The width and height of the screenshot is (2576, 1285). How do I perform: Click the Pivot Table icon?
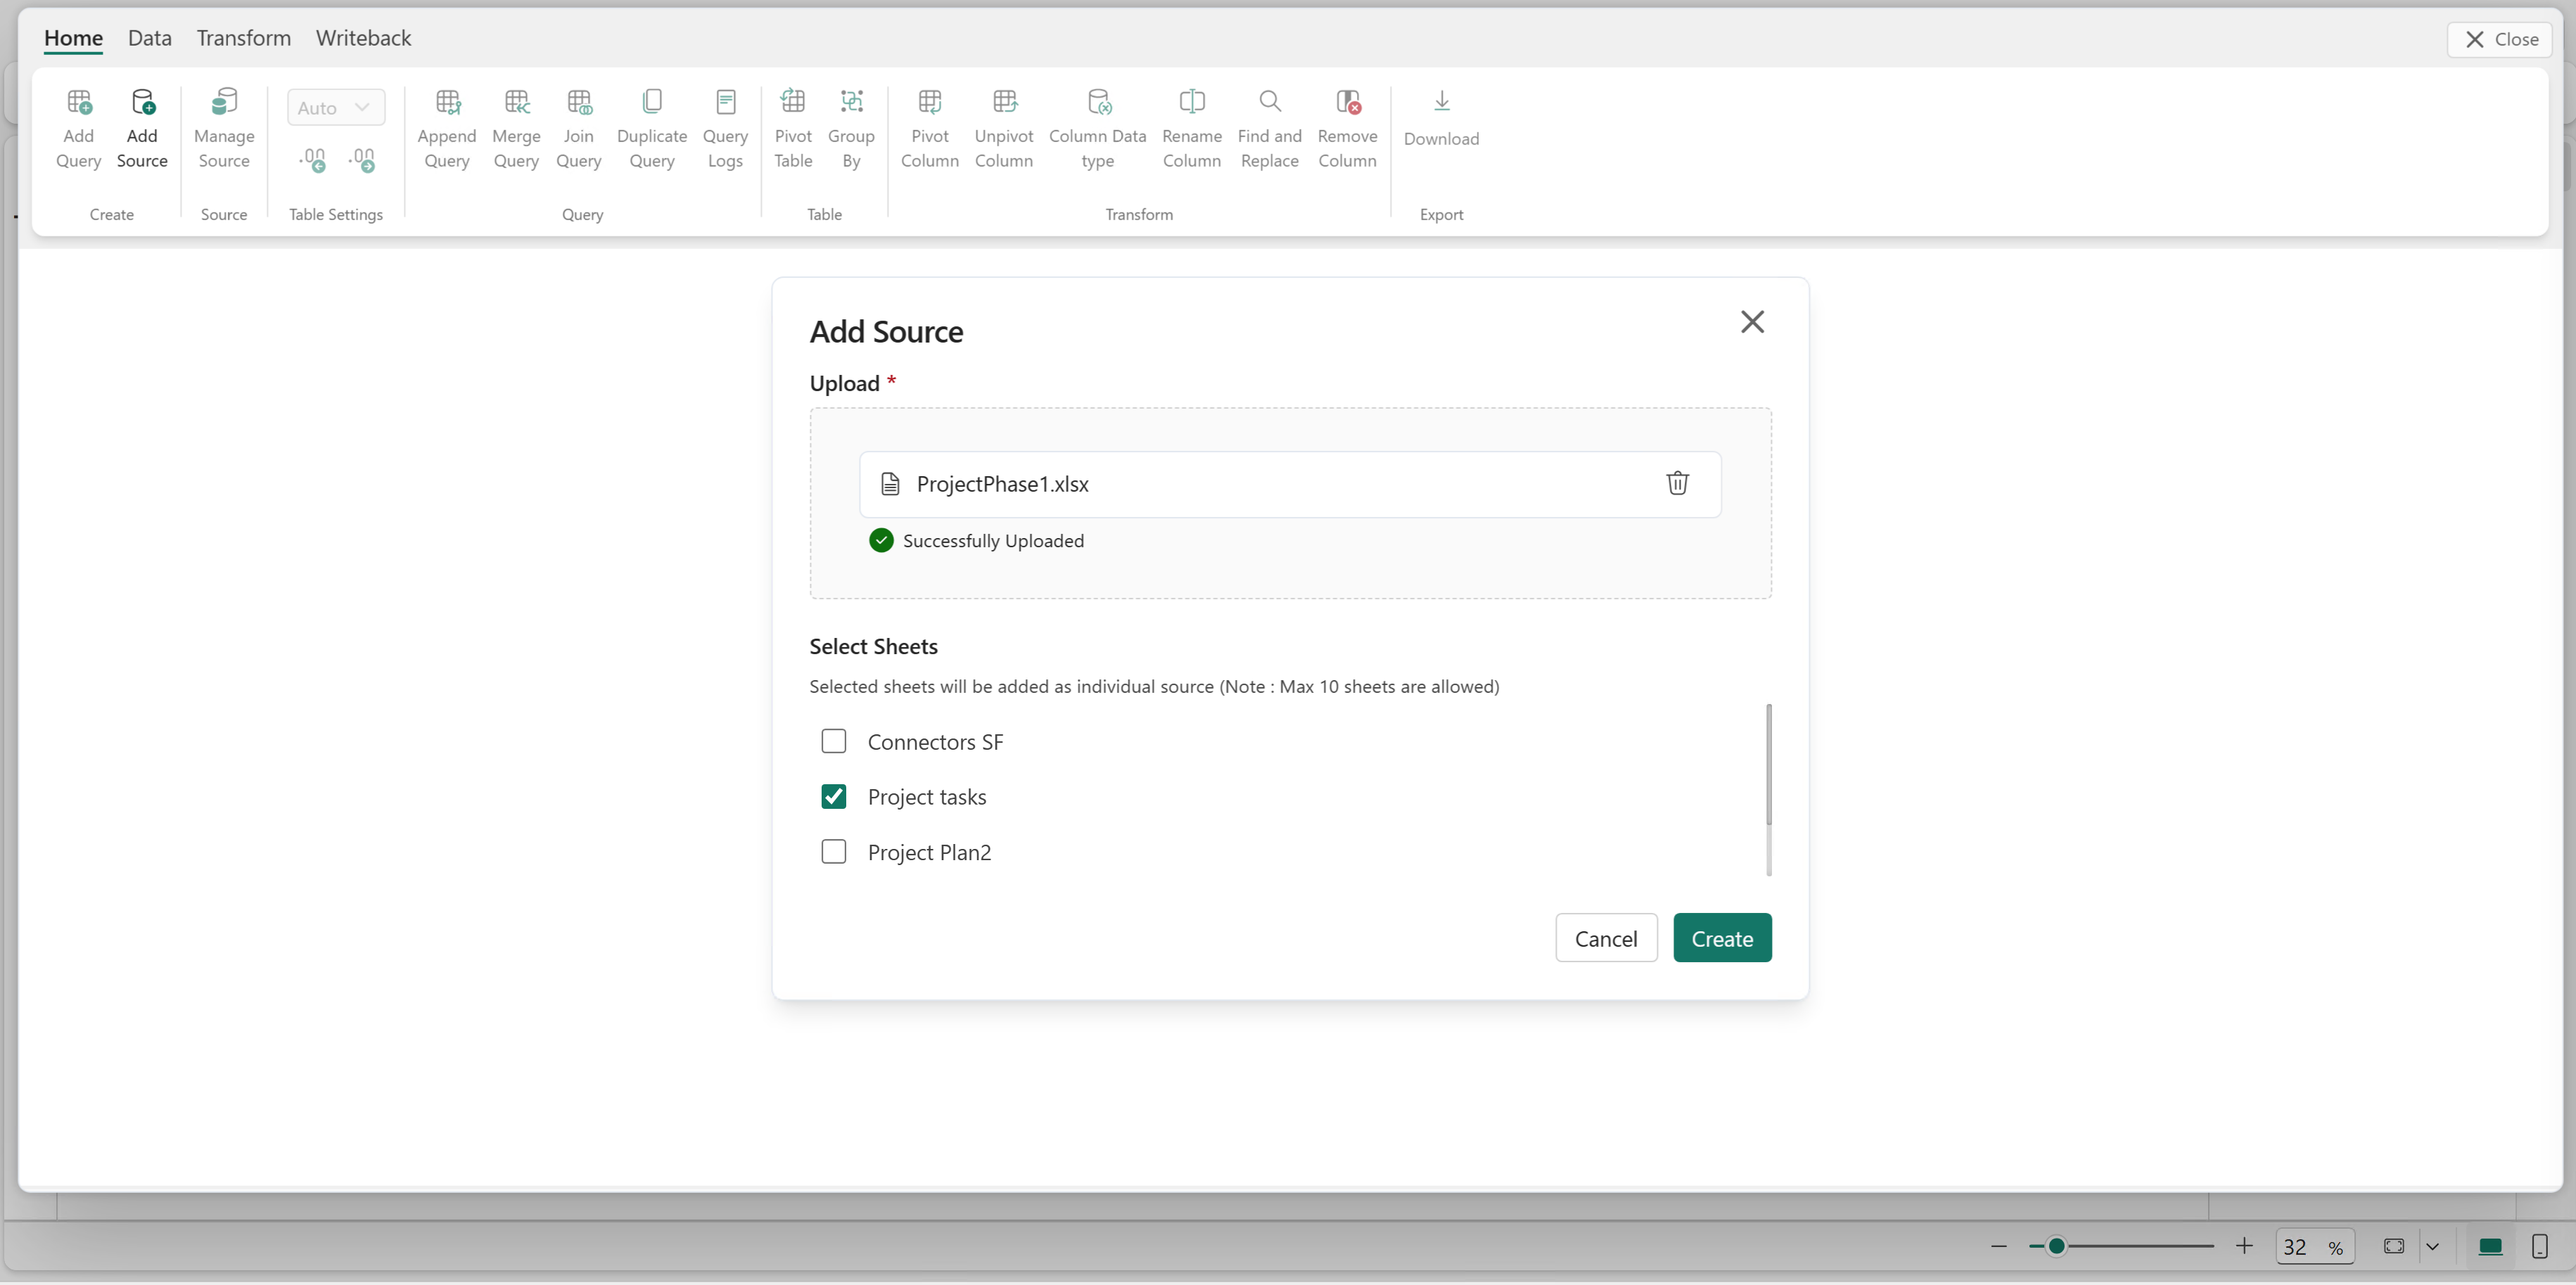click(x=793, y=103)
